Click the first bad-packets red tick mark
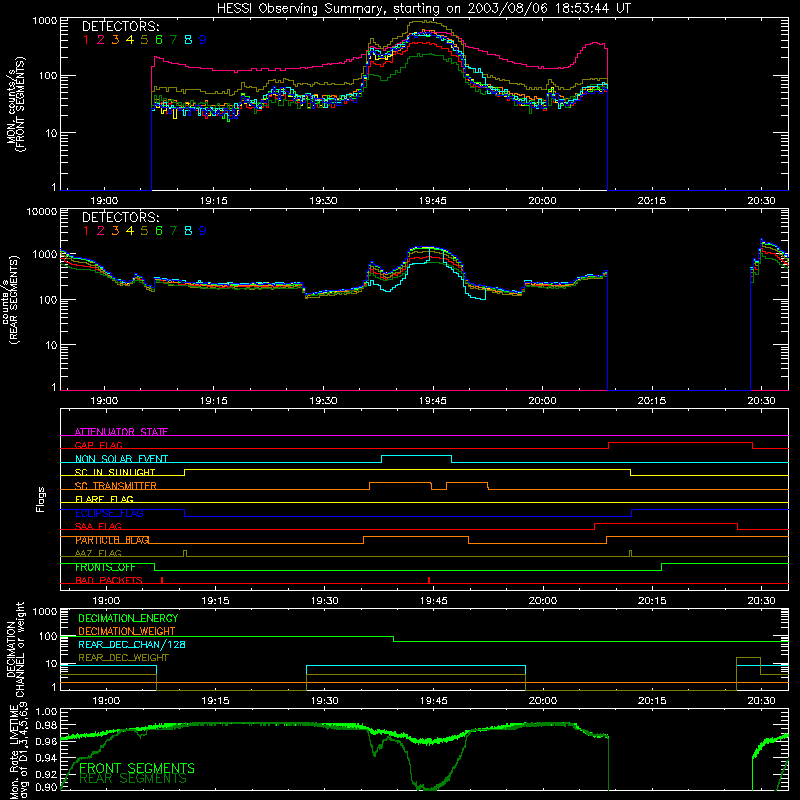 [x=162, y=580]
